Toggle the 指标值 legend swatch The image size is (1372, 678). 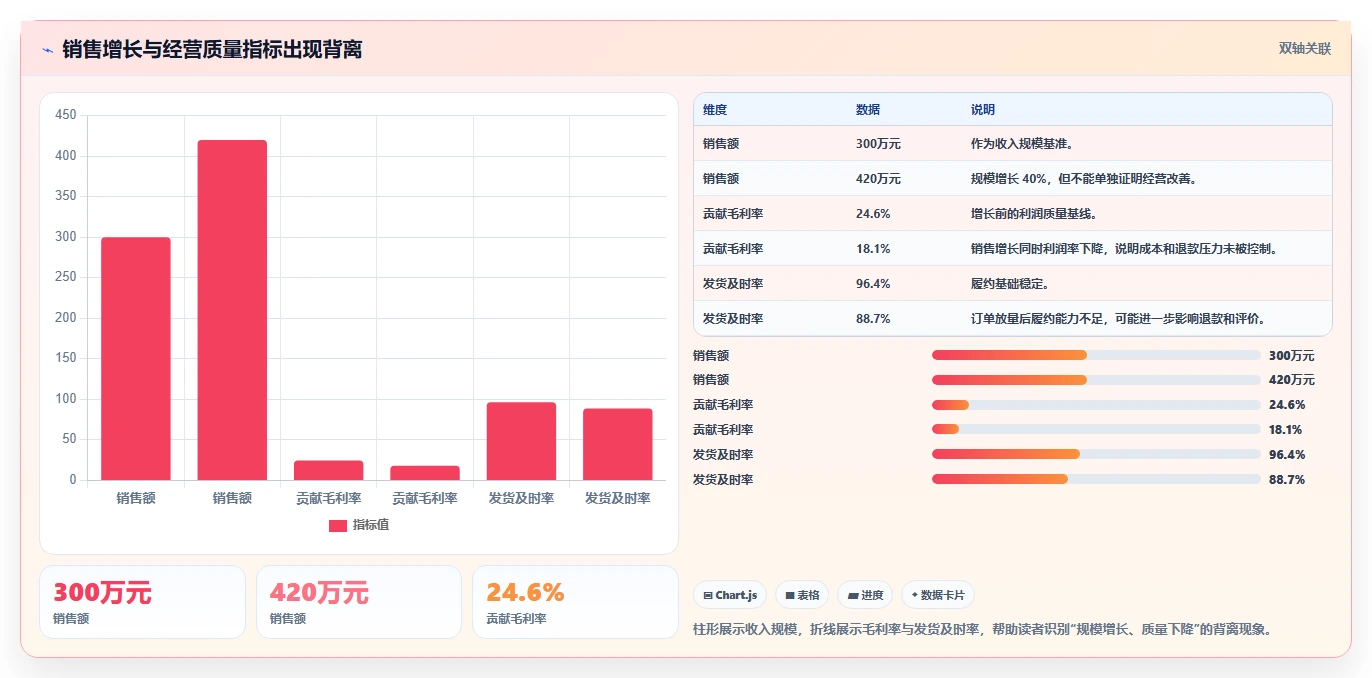338,525
